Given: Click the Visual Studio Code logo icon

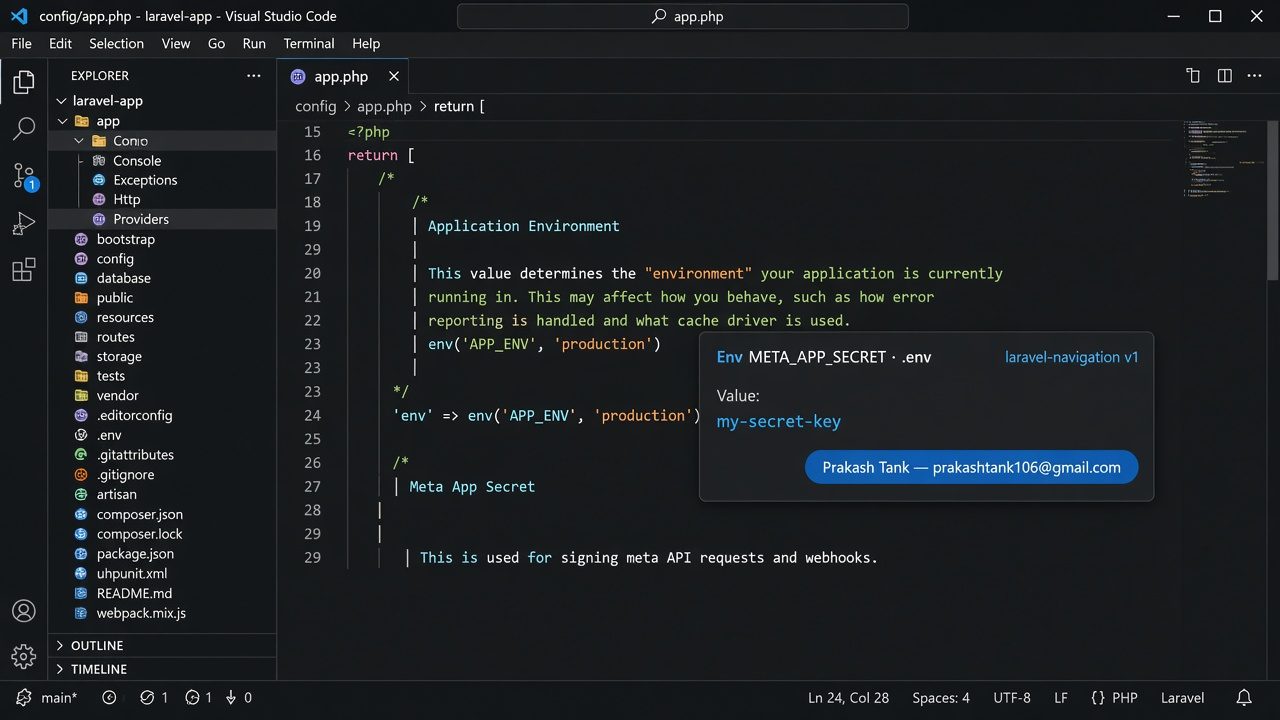Looking at the screenshot, I should point(18,16).
